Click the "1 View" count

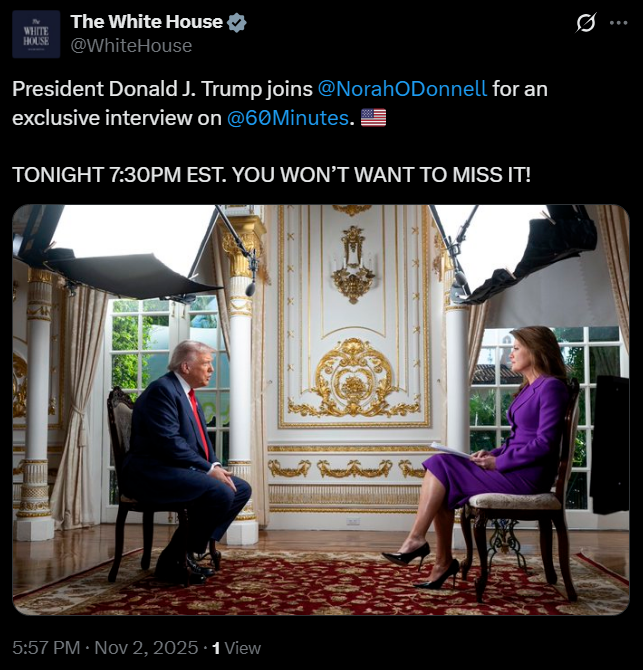click(236, 648)
